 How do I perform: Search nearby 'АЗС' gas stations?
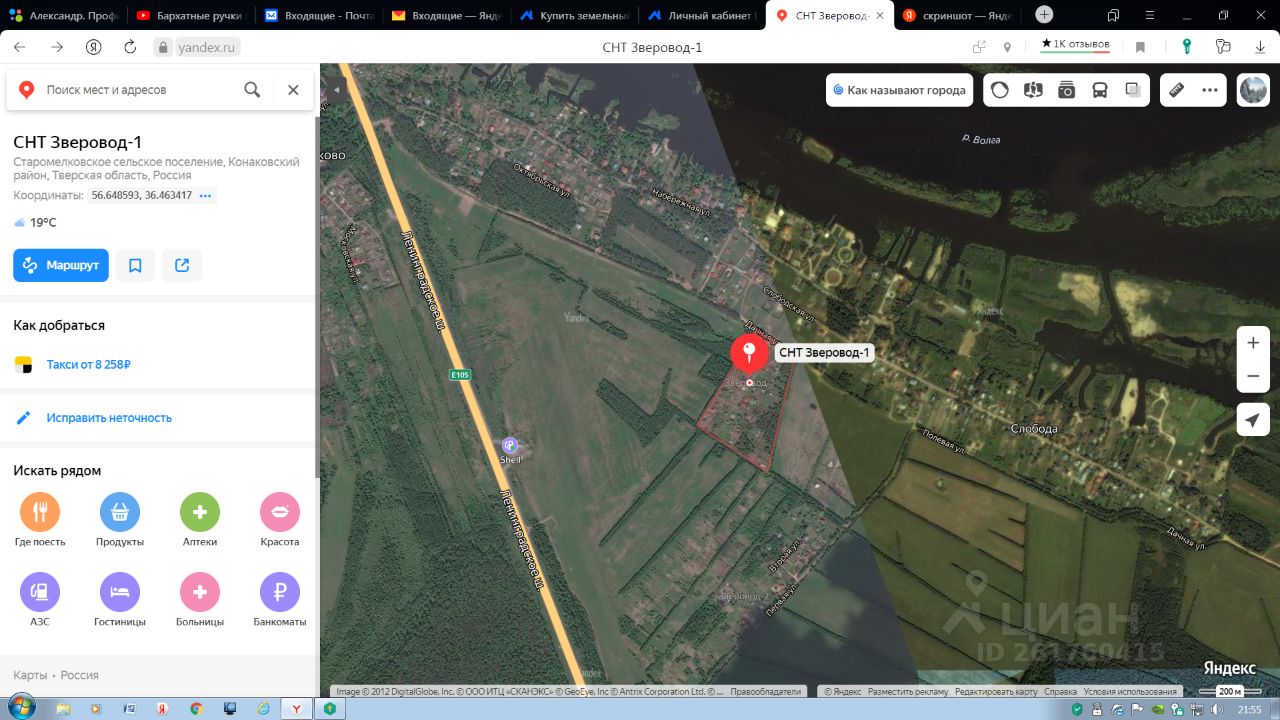[x=40, y=599]
